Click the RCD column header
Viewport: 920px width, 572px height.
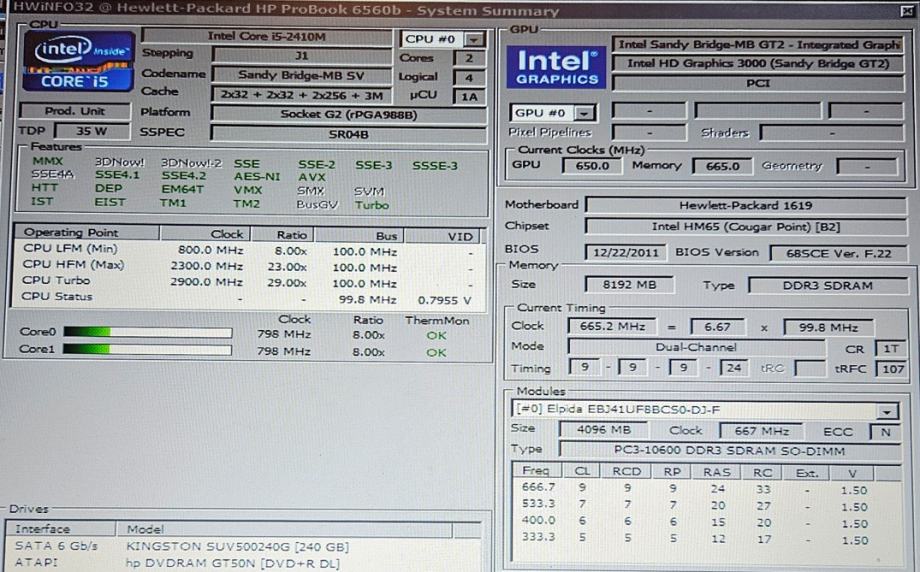(626, 471)
